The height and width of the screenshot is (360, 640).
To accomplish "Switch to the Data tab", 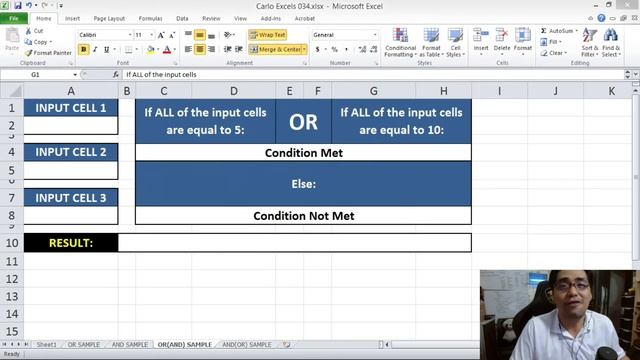I will pyautogui.click(x=182, y=18).
